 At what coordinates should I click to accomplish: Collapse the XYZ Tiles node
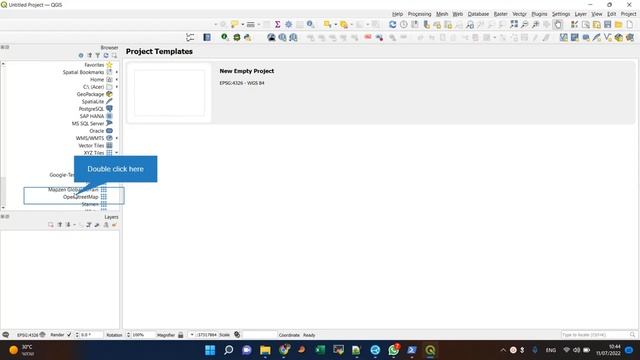pyautogui.click(x=117, y=153)
